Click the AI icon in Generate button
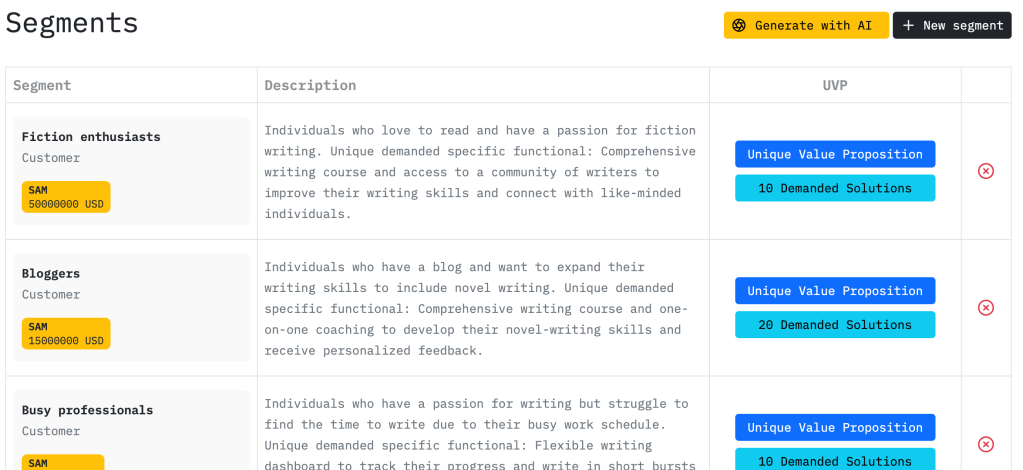This screenshot has width=1023, height=470. tap(739, 26)
